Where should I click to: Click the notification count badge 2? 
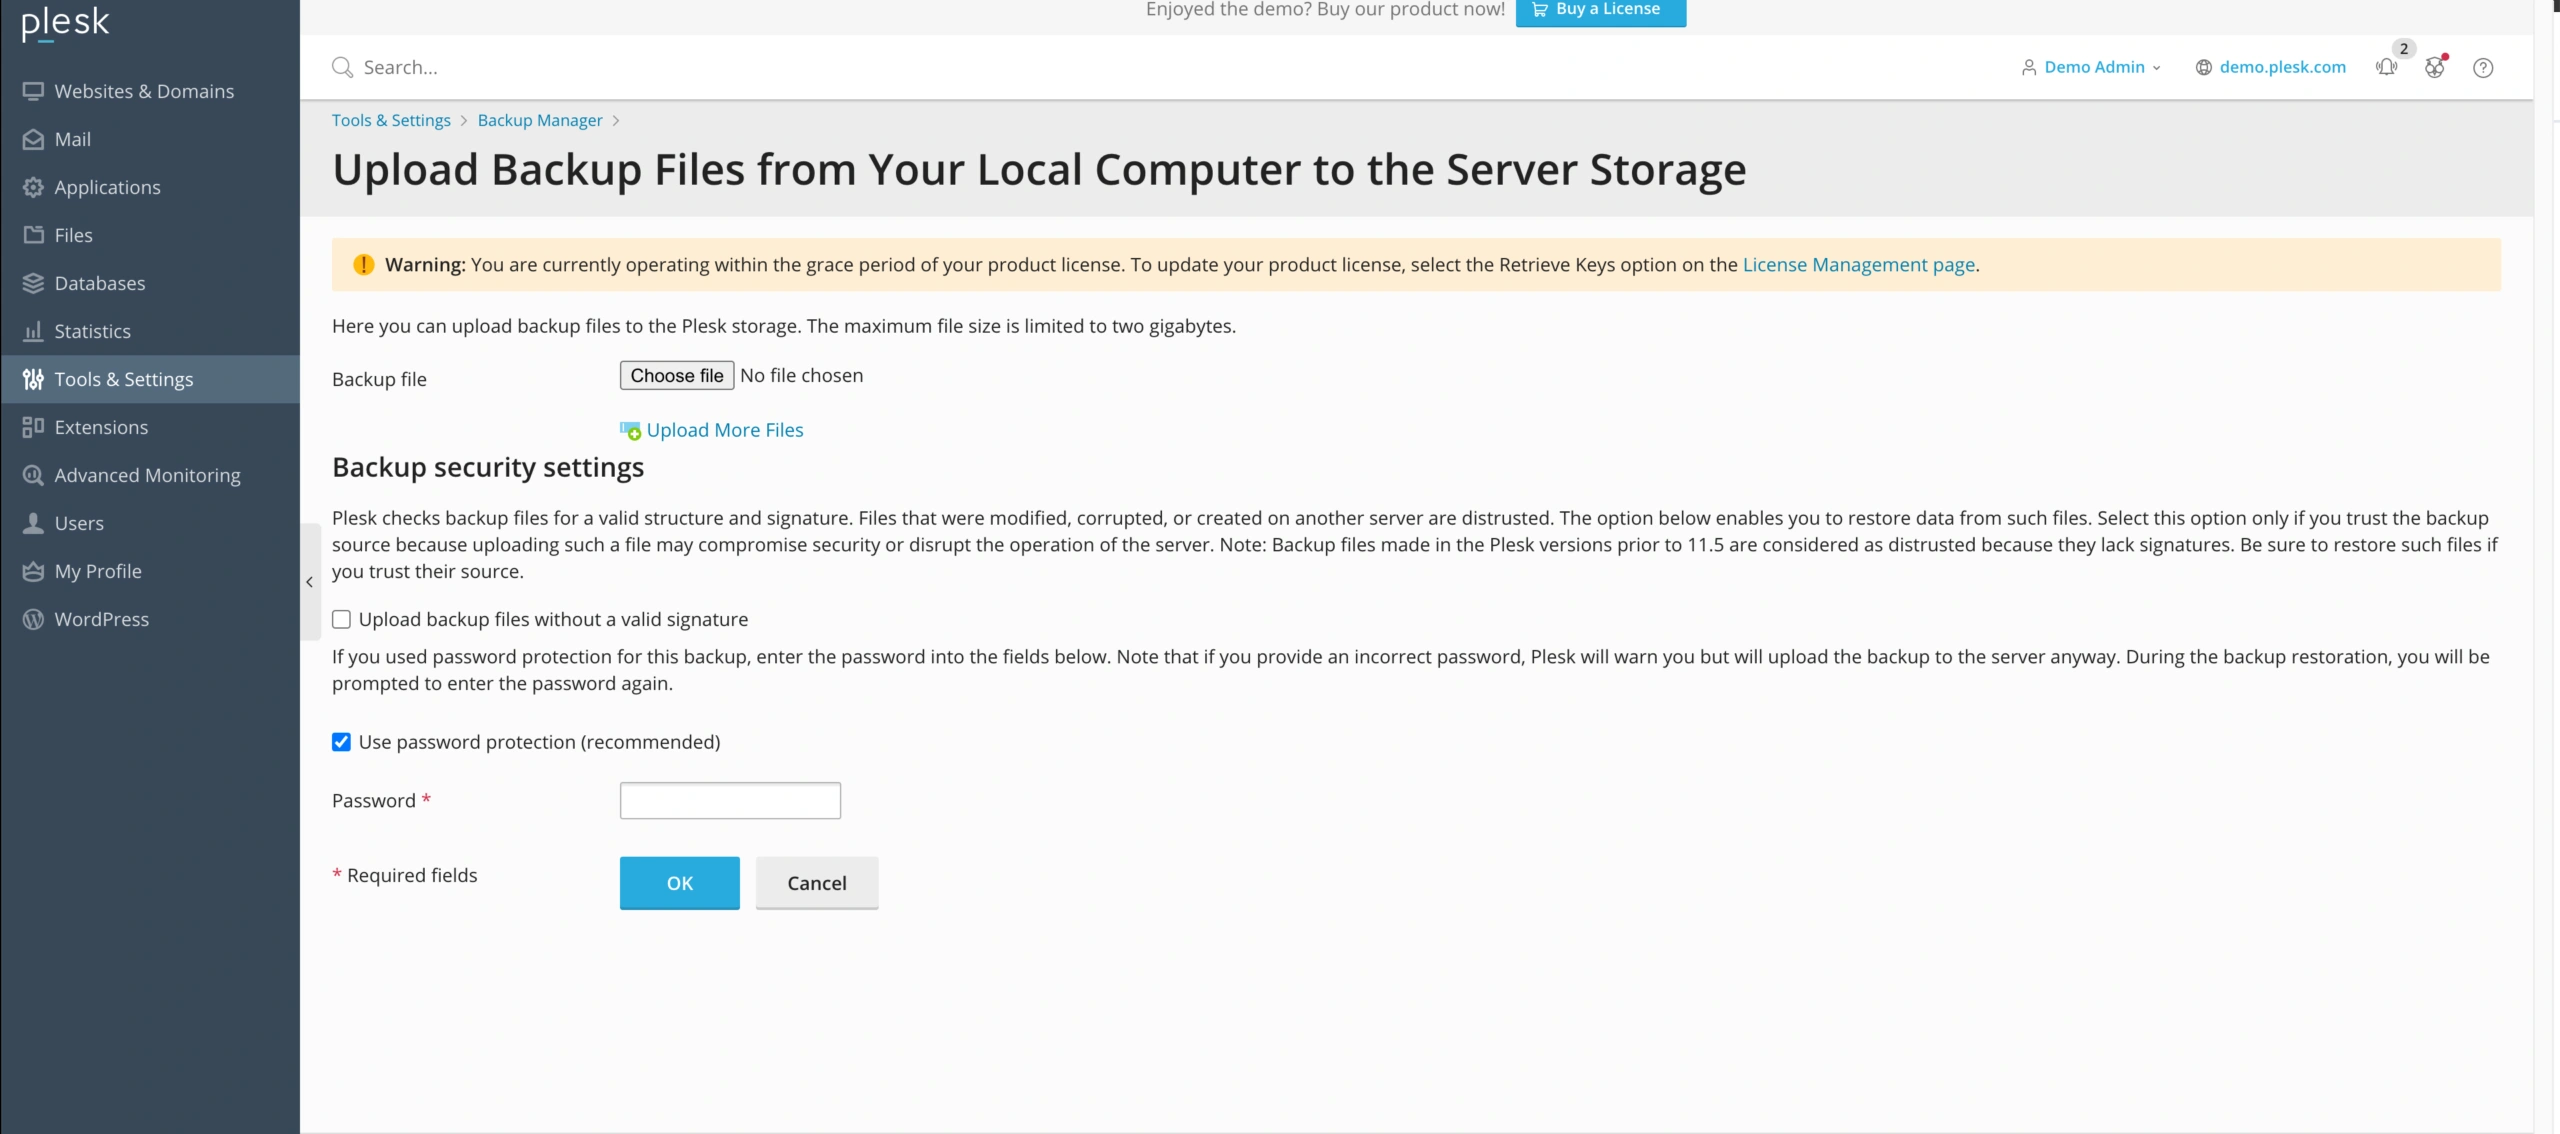(2404, 48)
